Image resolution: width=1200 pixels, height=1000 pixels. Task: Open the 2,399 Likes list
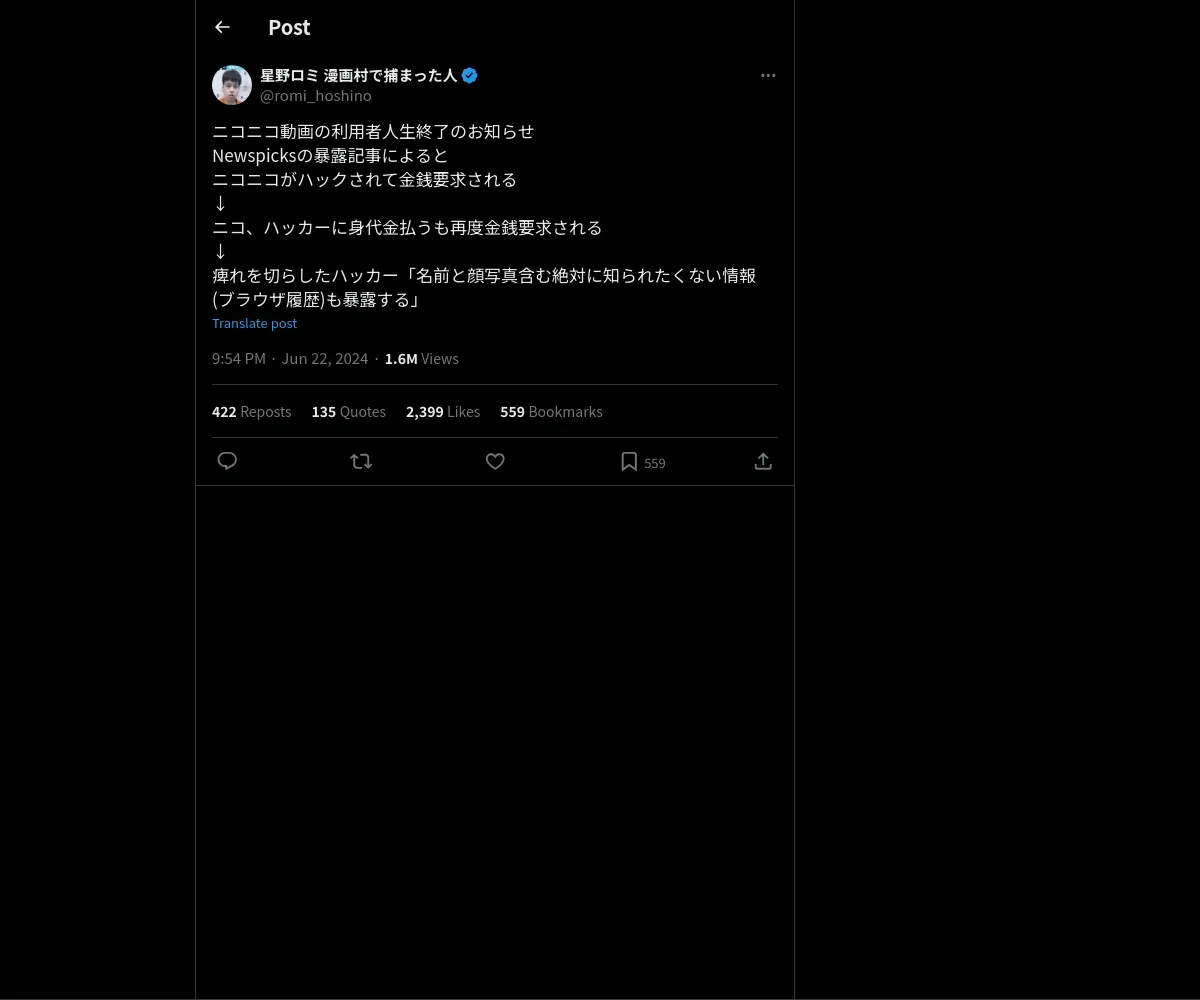click(443, 412)
